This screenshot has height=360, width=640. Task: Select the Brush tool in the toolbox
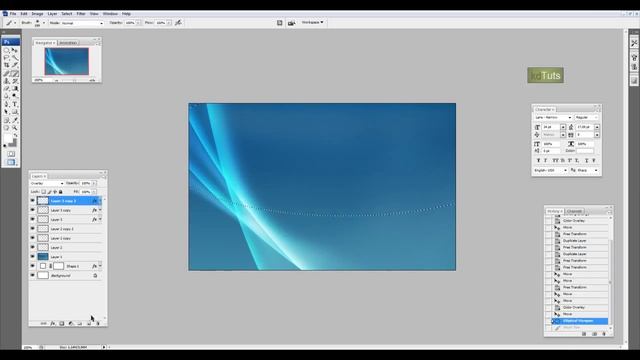coord(15,73)
